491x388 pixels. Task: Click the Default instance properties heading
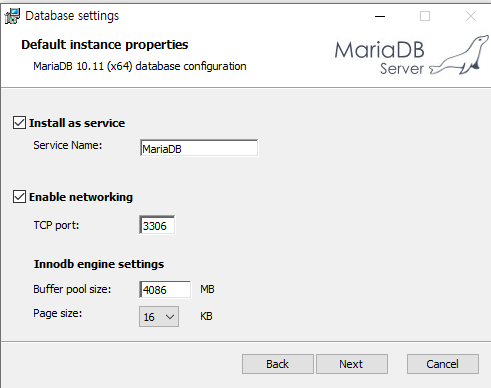105,45
